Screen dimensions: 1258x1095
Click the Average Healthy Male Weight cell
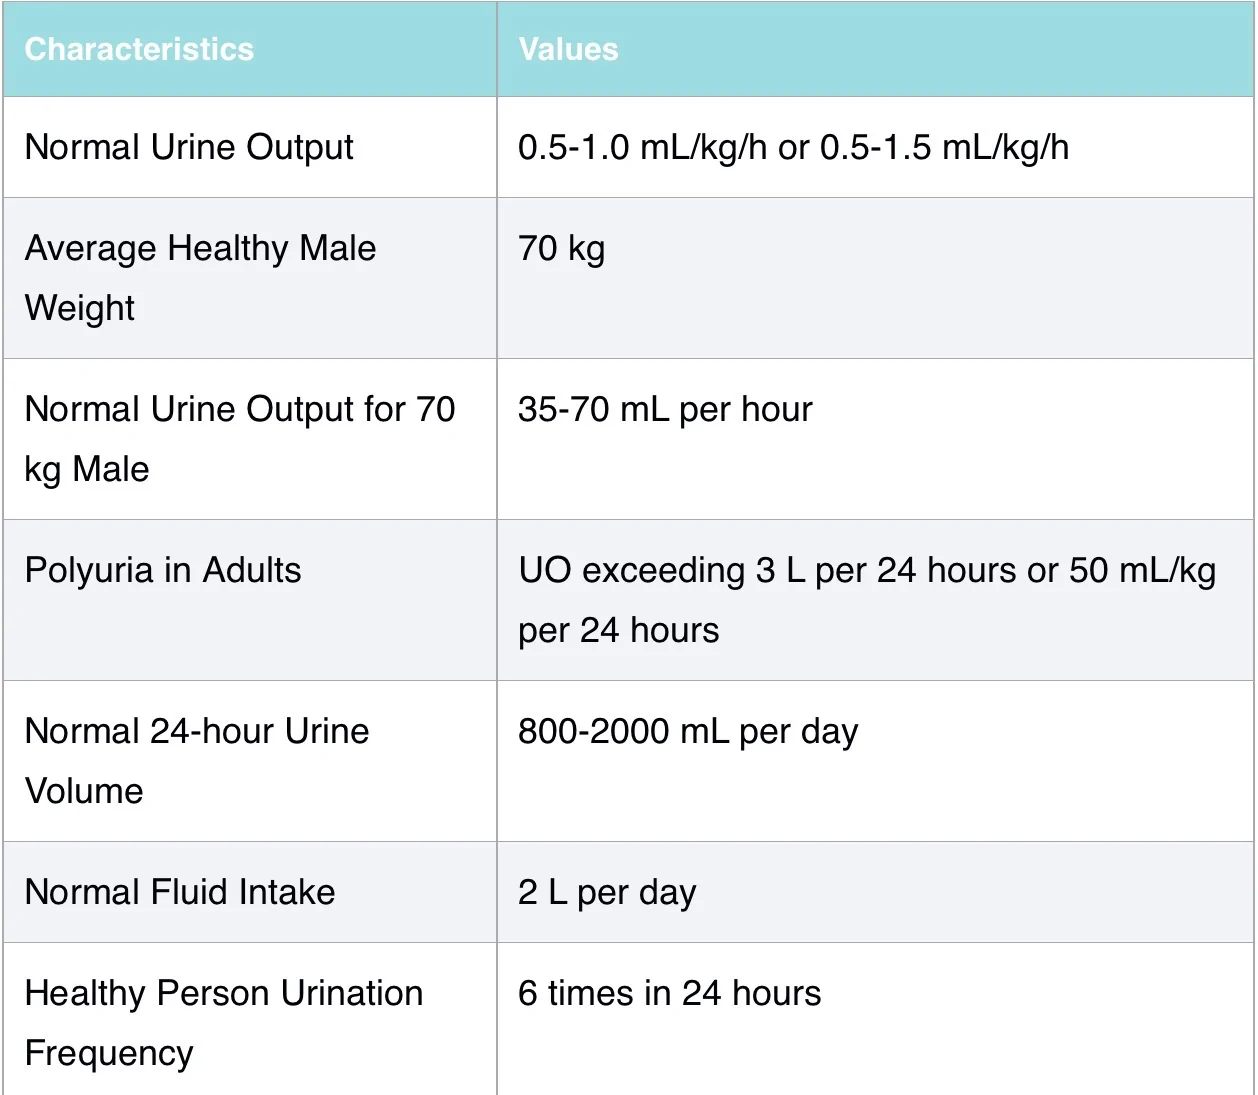[250, 278]
